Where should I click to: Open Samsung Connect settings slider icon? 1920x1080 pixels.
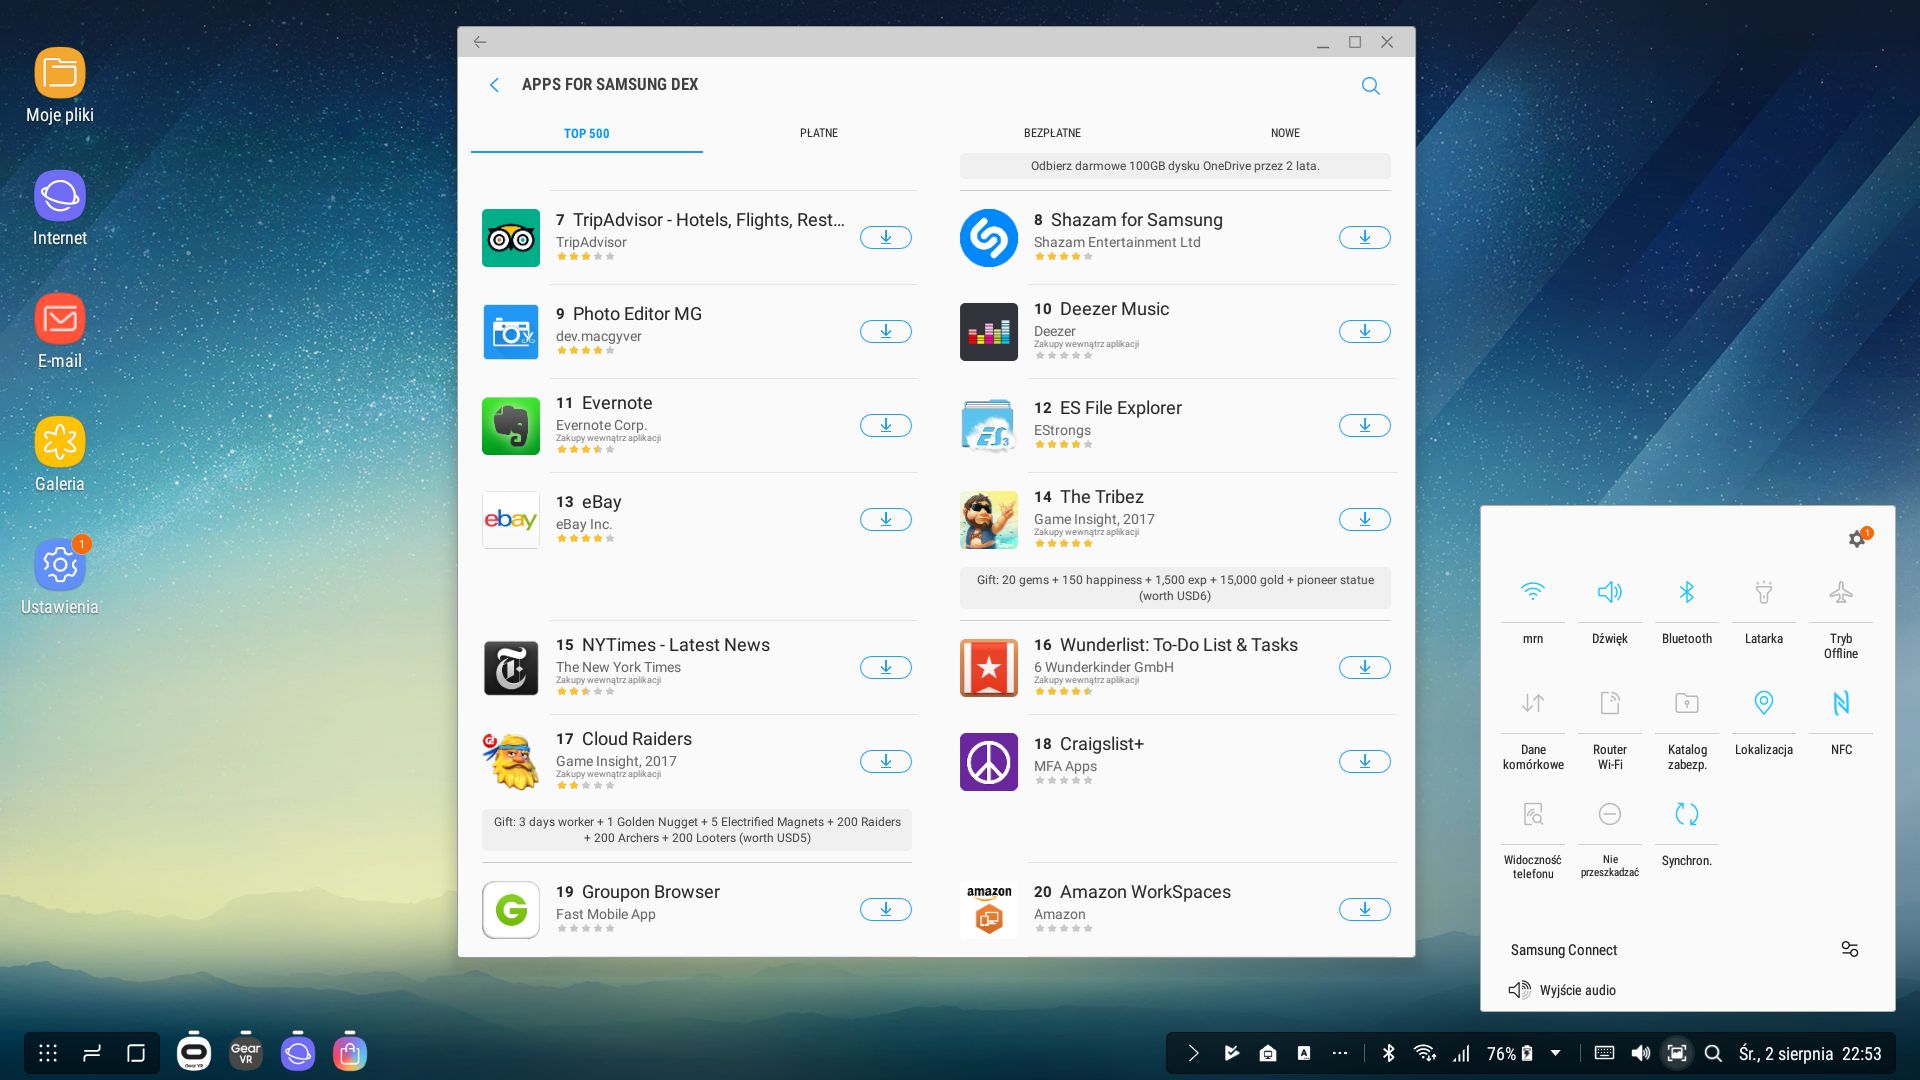pyautogui.click(x=1850, y=949)
